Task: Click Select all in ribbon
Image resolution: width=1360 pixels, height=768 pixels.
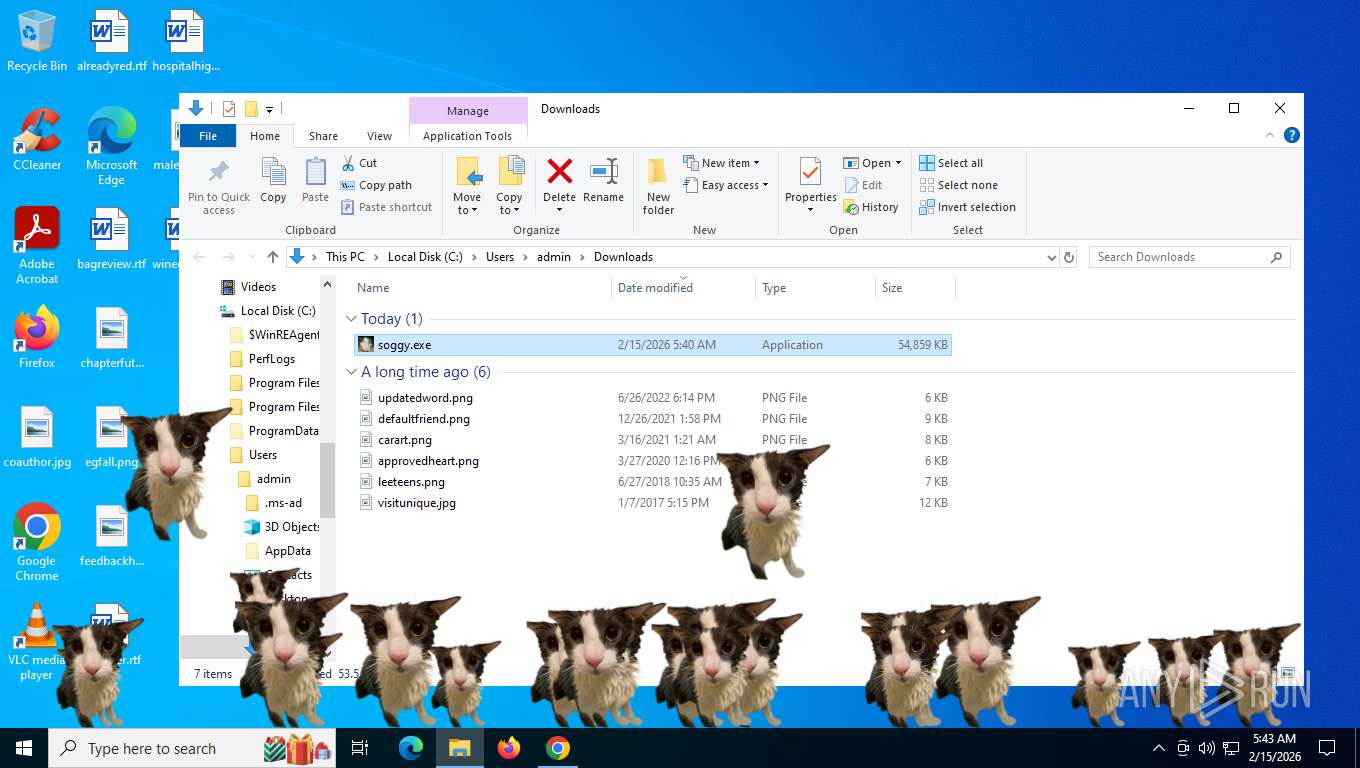Action: coord(951,163)
